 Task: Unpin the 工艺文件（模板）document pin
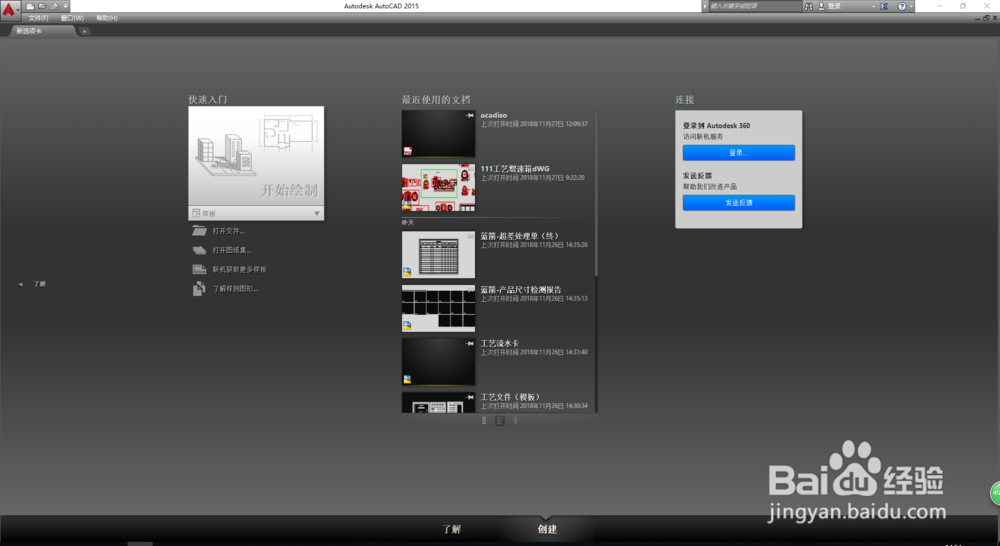(470, 397)
